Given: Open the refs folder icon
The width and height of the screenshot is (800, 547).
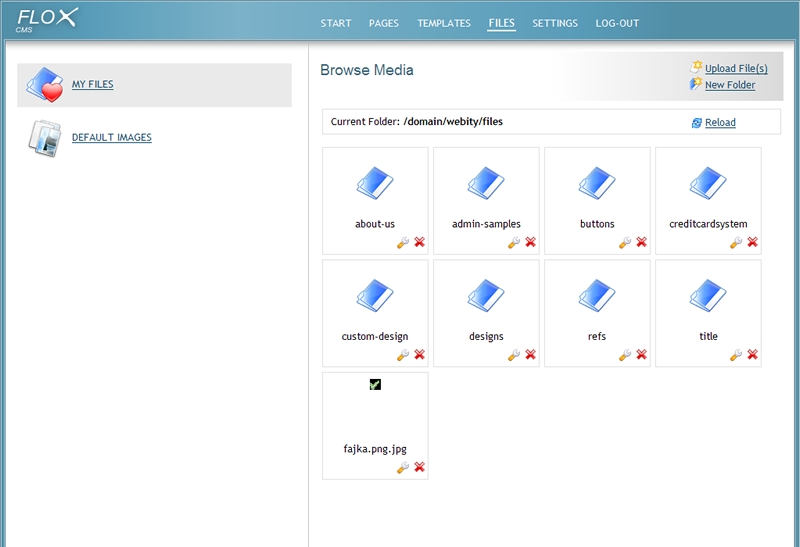Looking at the screenshot, I should pos(597,295).
